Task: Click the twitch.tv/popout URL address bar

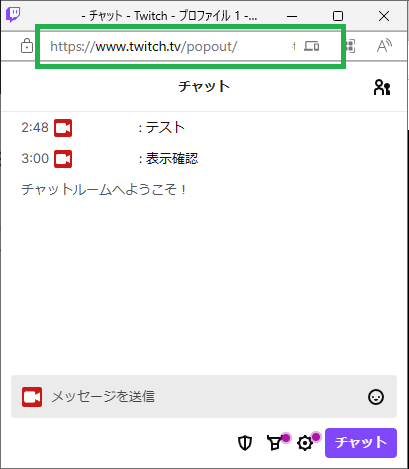Action: tap(190, 46)
